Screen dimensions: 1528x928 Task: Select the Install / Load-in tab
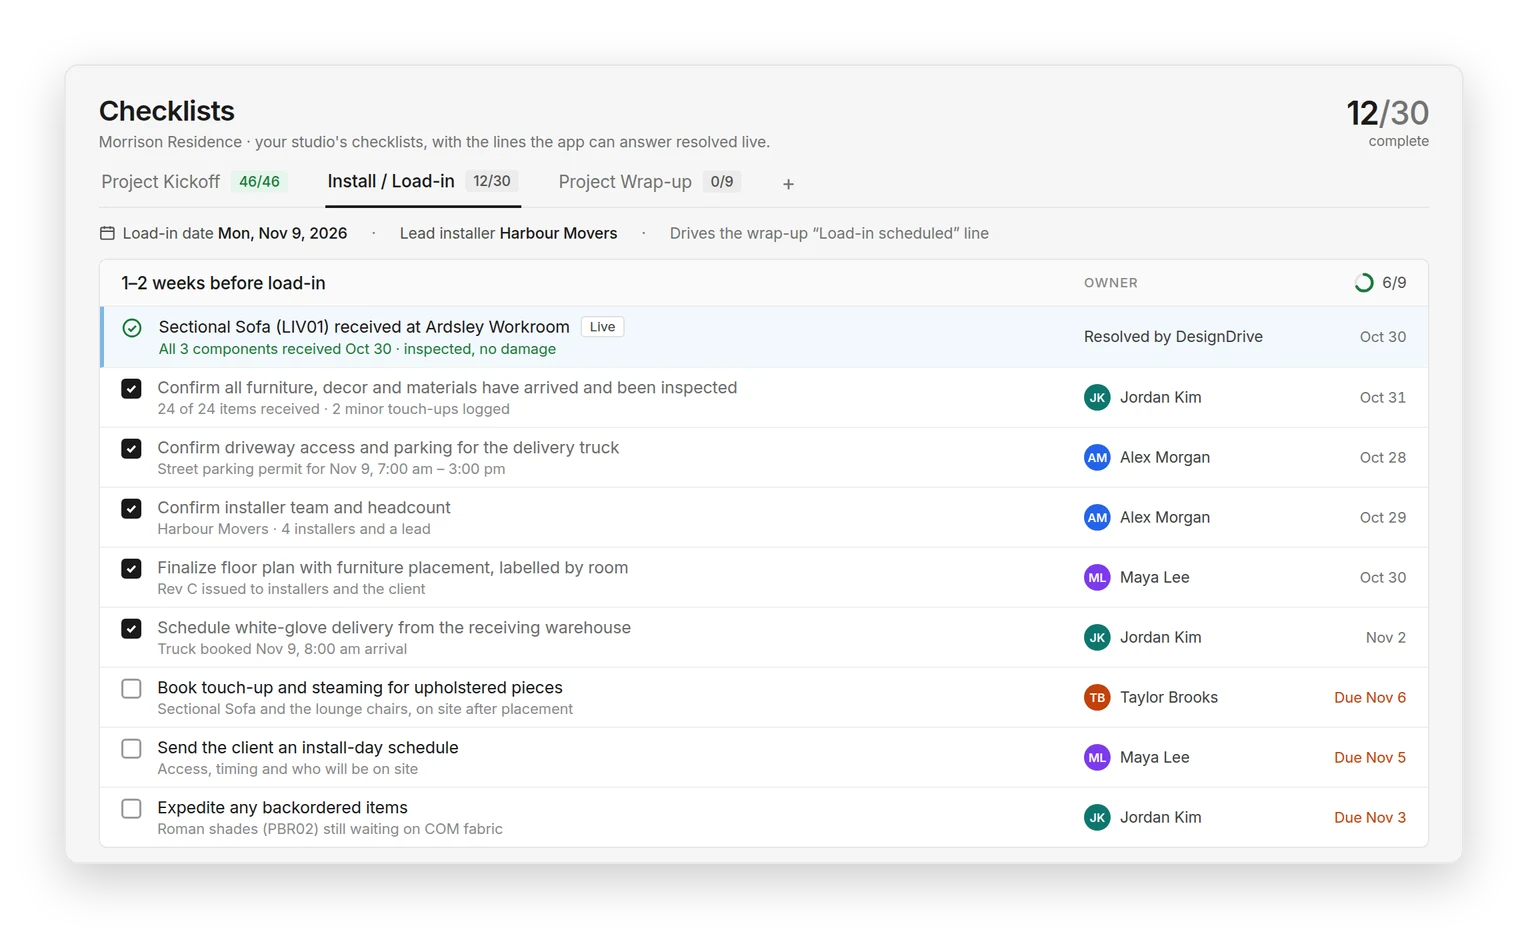pyautogui.click(x=423, y=182)
